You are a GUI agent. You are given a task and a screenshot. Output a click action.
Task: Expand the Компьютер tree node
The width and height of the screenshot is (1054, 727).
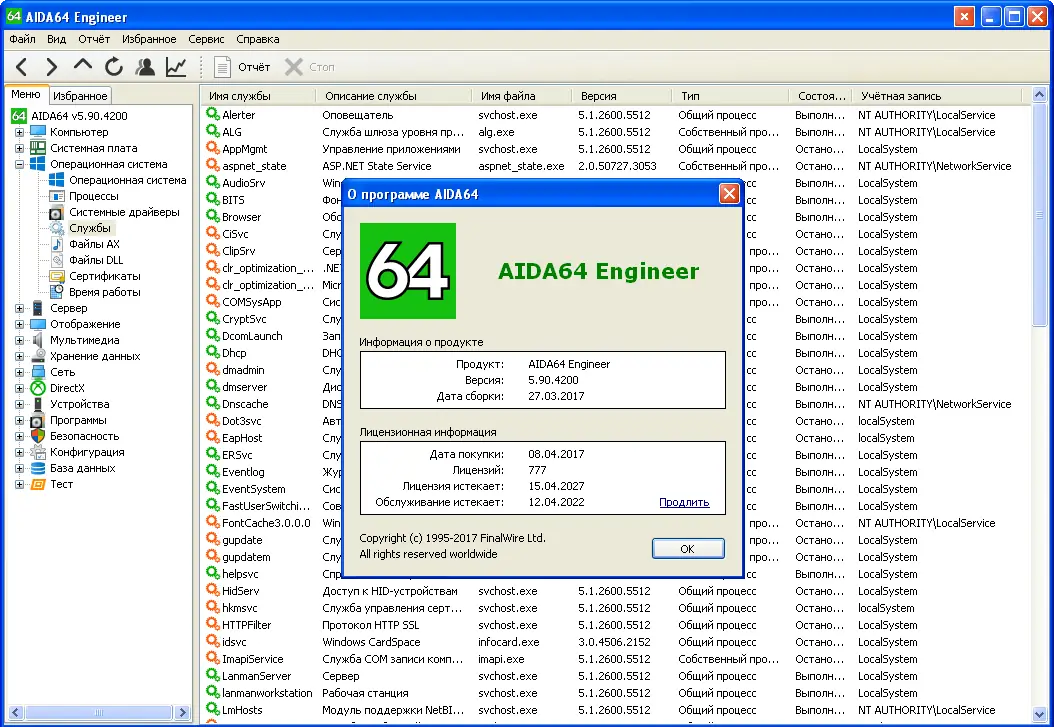[19, 132]
